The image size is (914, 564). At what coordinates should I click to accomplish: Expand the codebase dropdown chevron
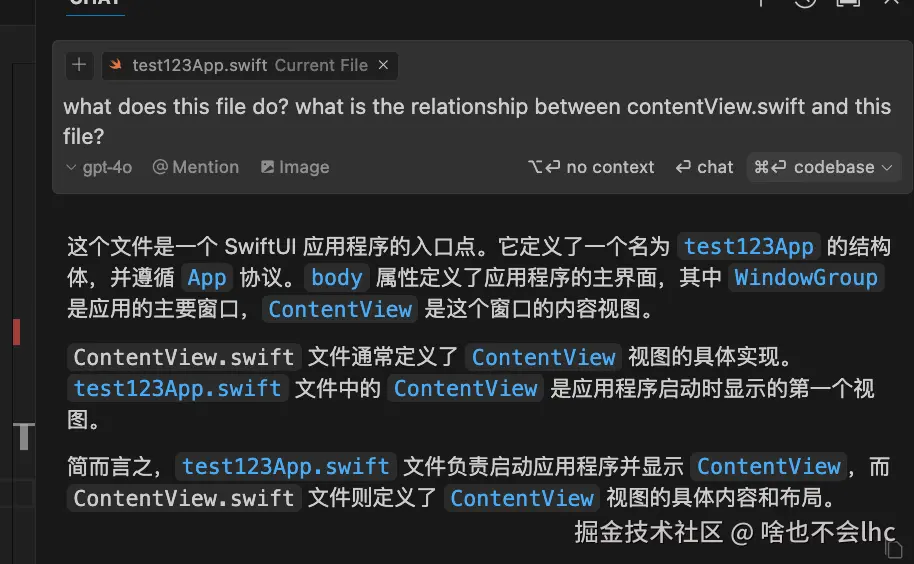pyautogui.click(x=887, y=167)
